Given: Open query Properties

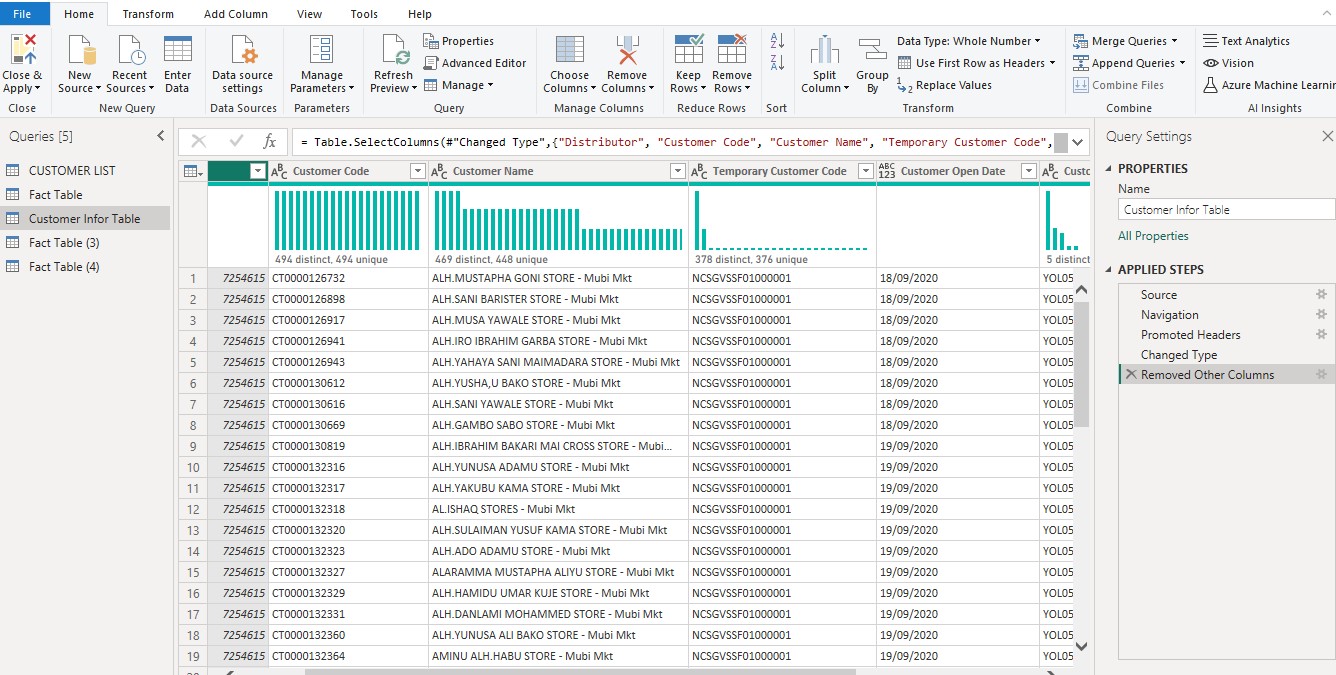Looking at the screenshot, I should click(459, 41).
